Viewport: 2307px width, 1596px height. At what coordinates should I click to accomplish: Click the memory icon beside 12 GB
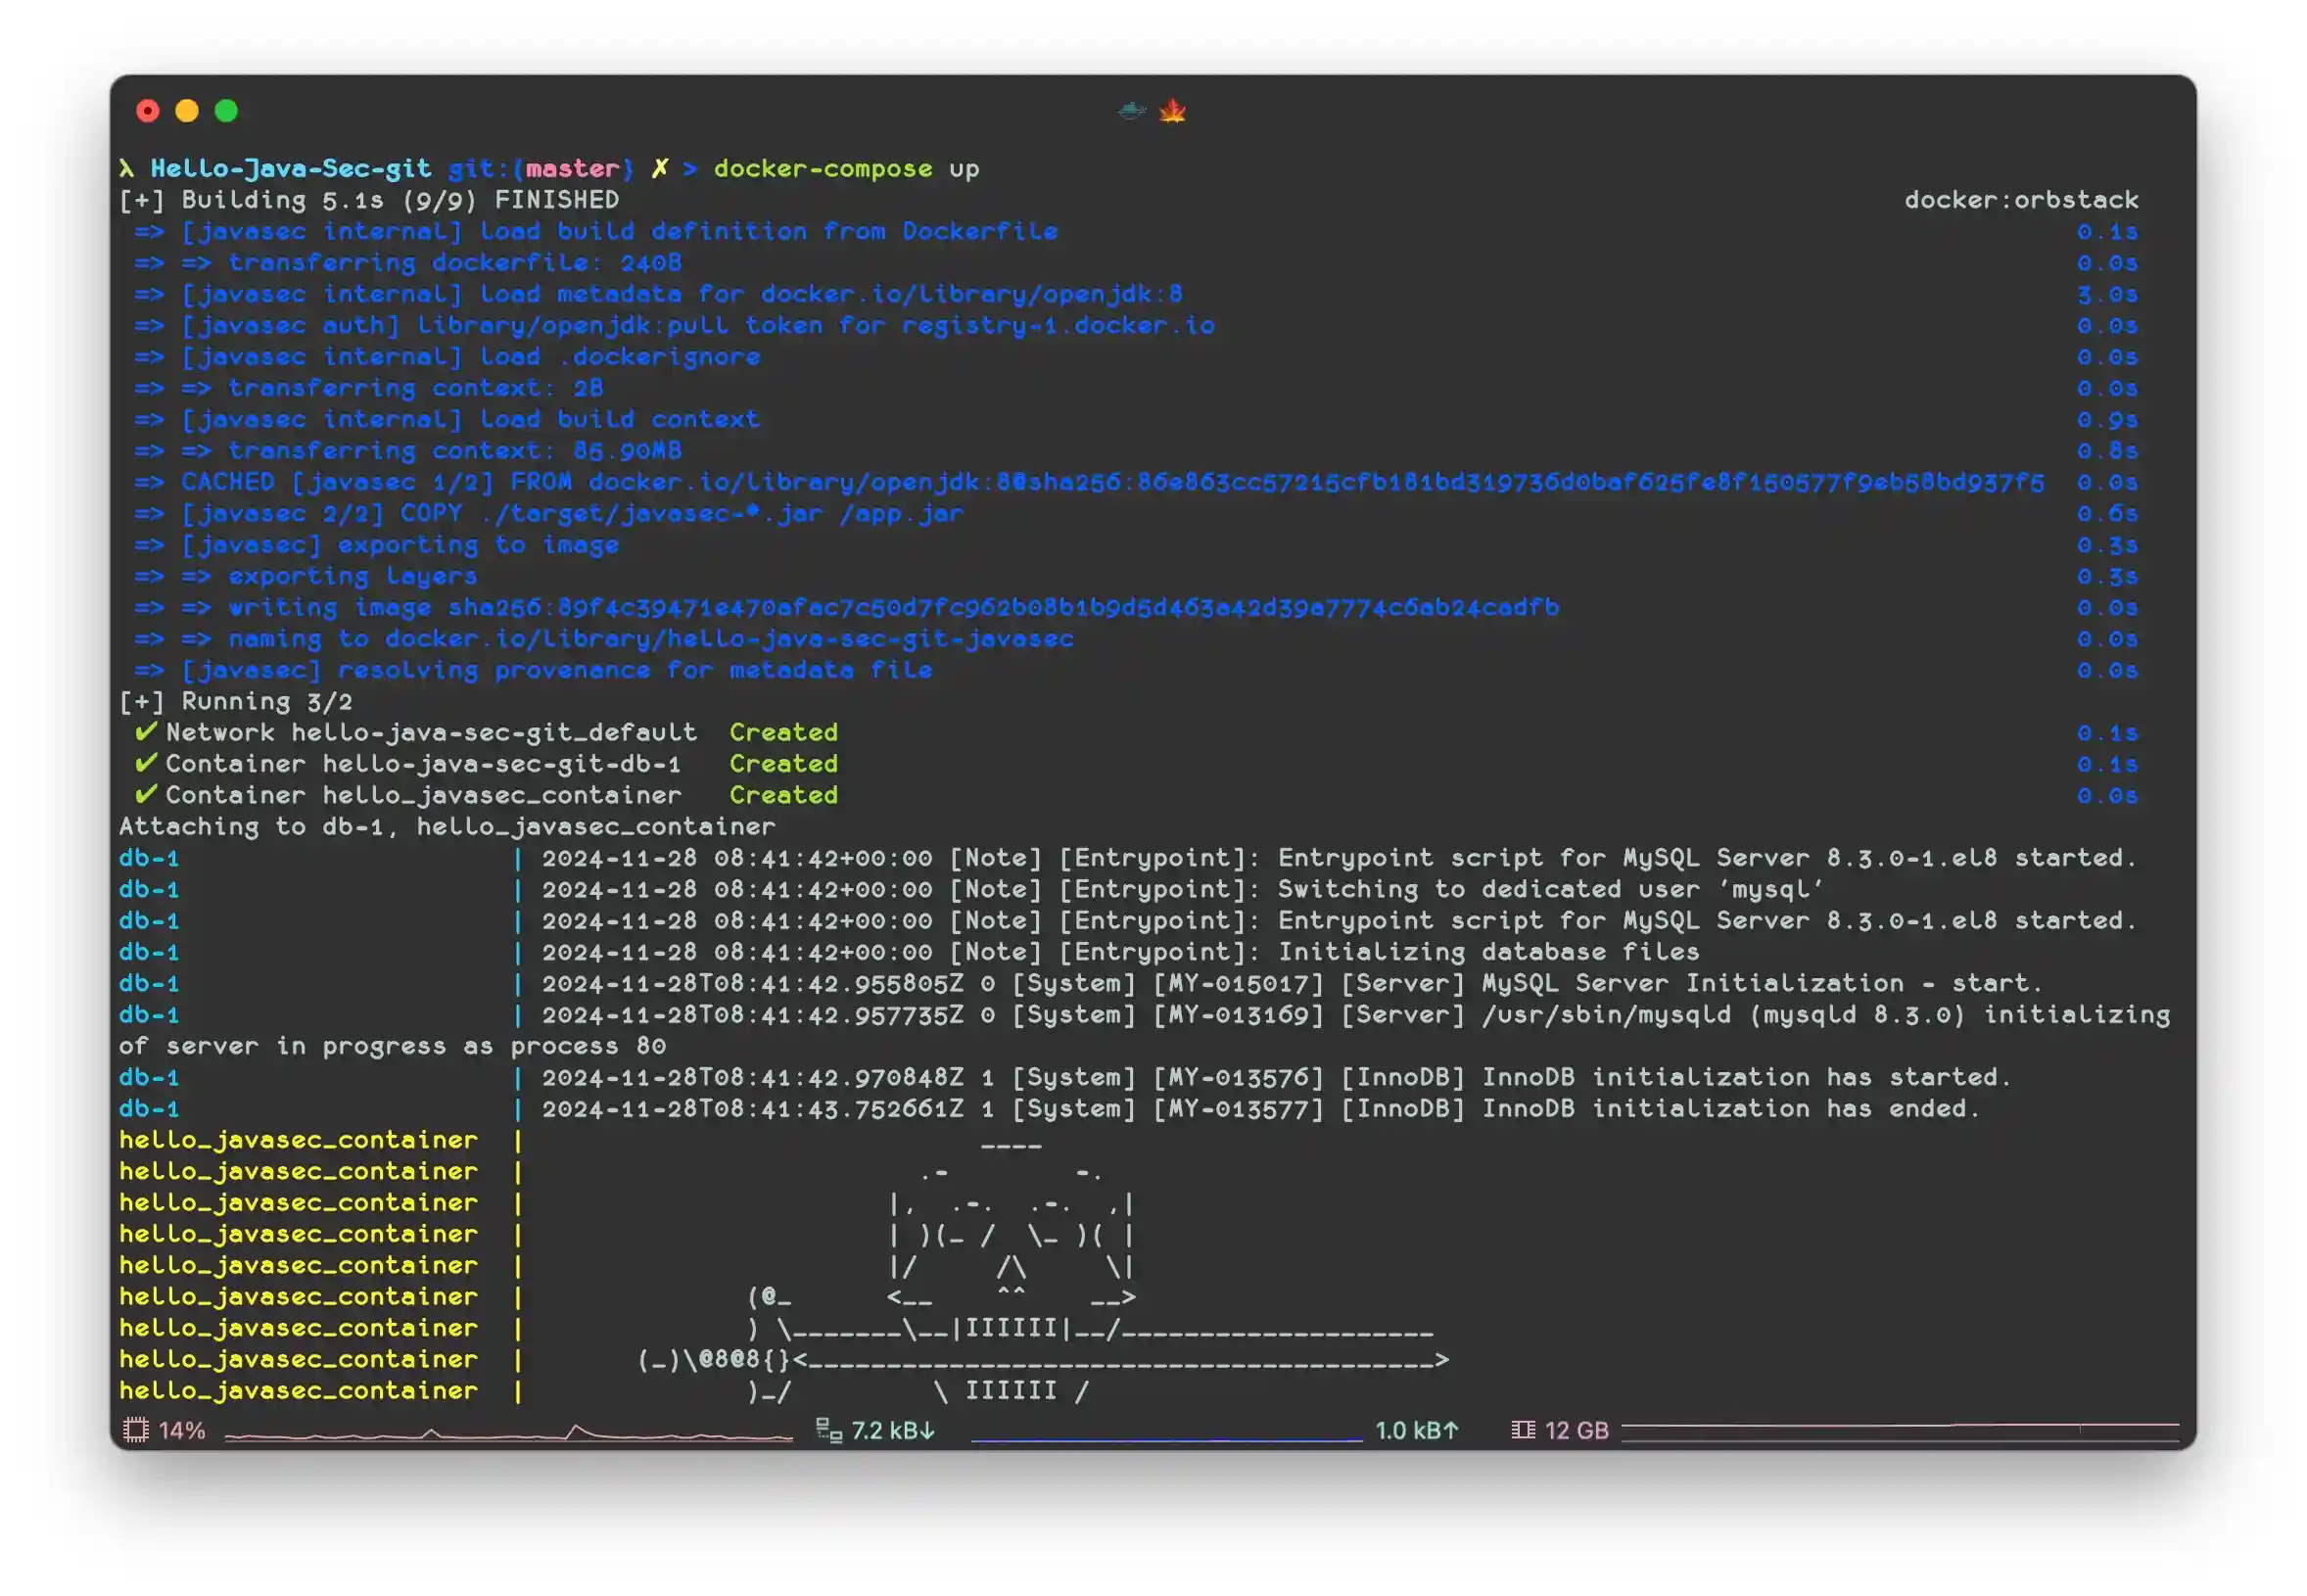[x=1522, y=1429]
